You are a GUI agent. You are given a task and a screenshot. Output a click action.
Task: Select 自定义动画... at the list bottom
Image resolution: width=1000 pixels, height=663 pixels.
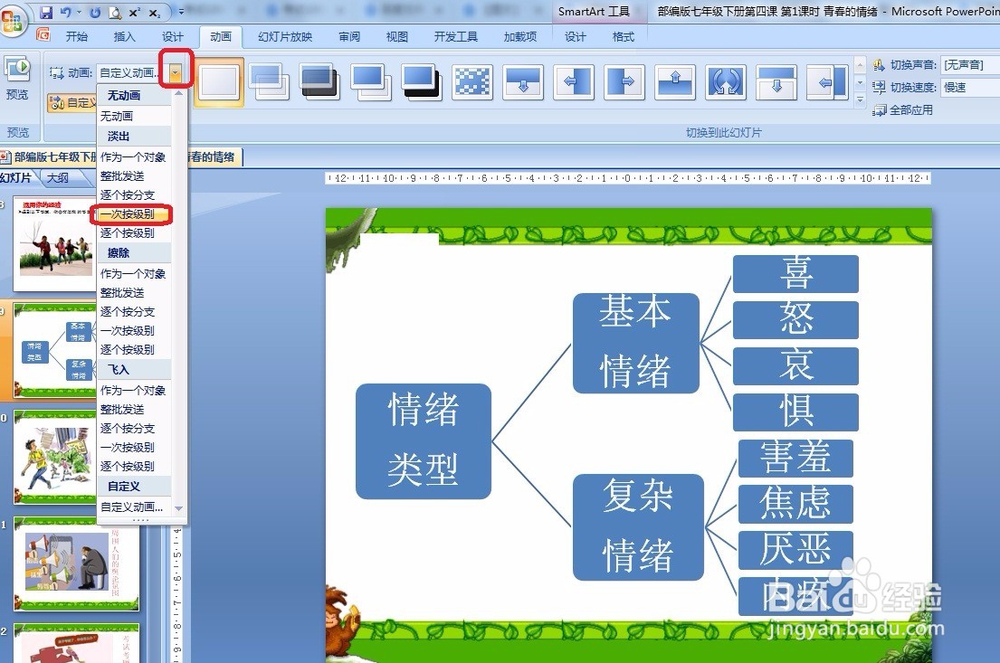[134, 507]
